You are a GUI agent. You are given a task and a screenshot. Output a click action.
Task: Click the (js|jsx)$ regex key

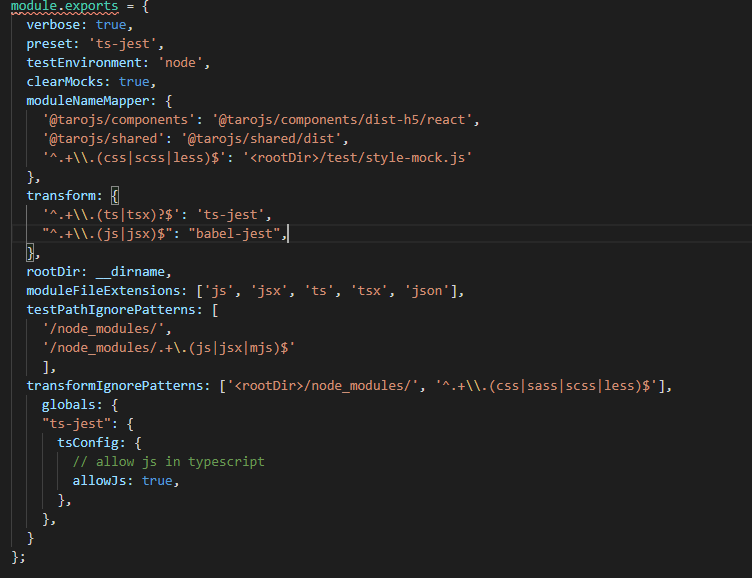point(107,234)
